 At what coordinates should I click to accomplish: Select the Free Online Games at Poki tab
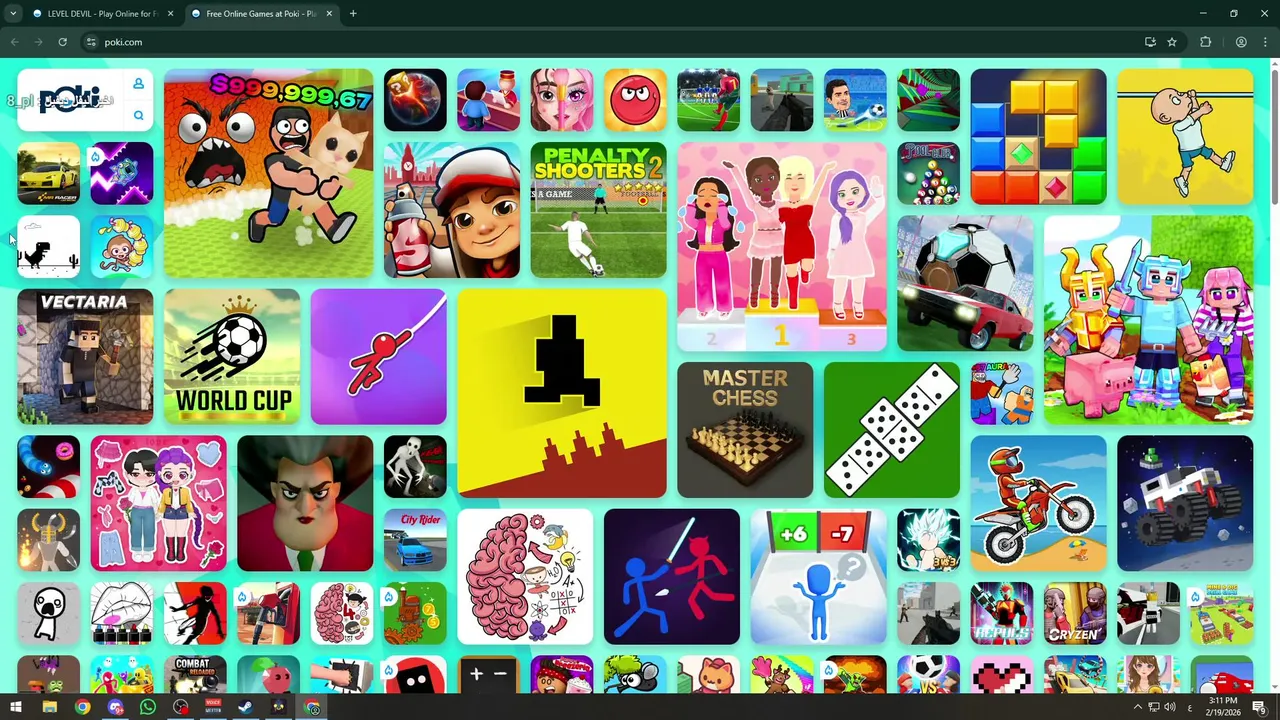click(x=260, y=14)
